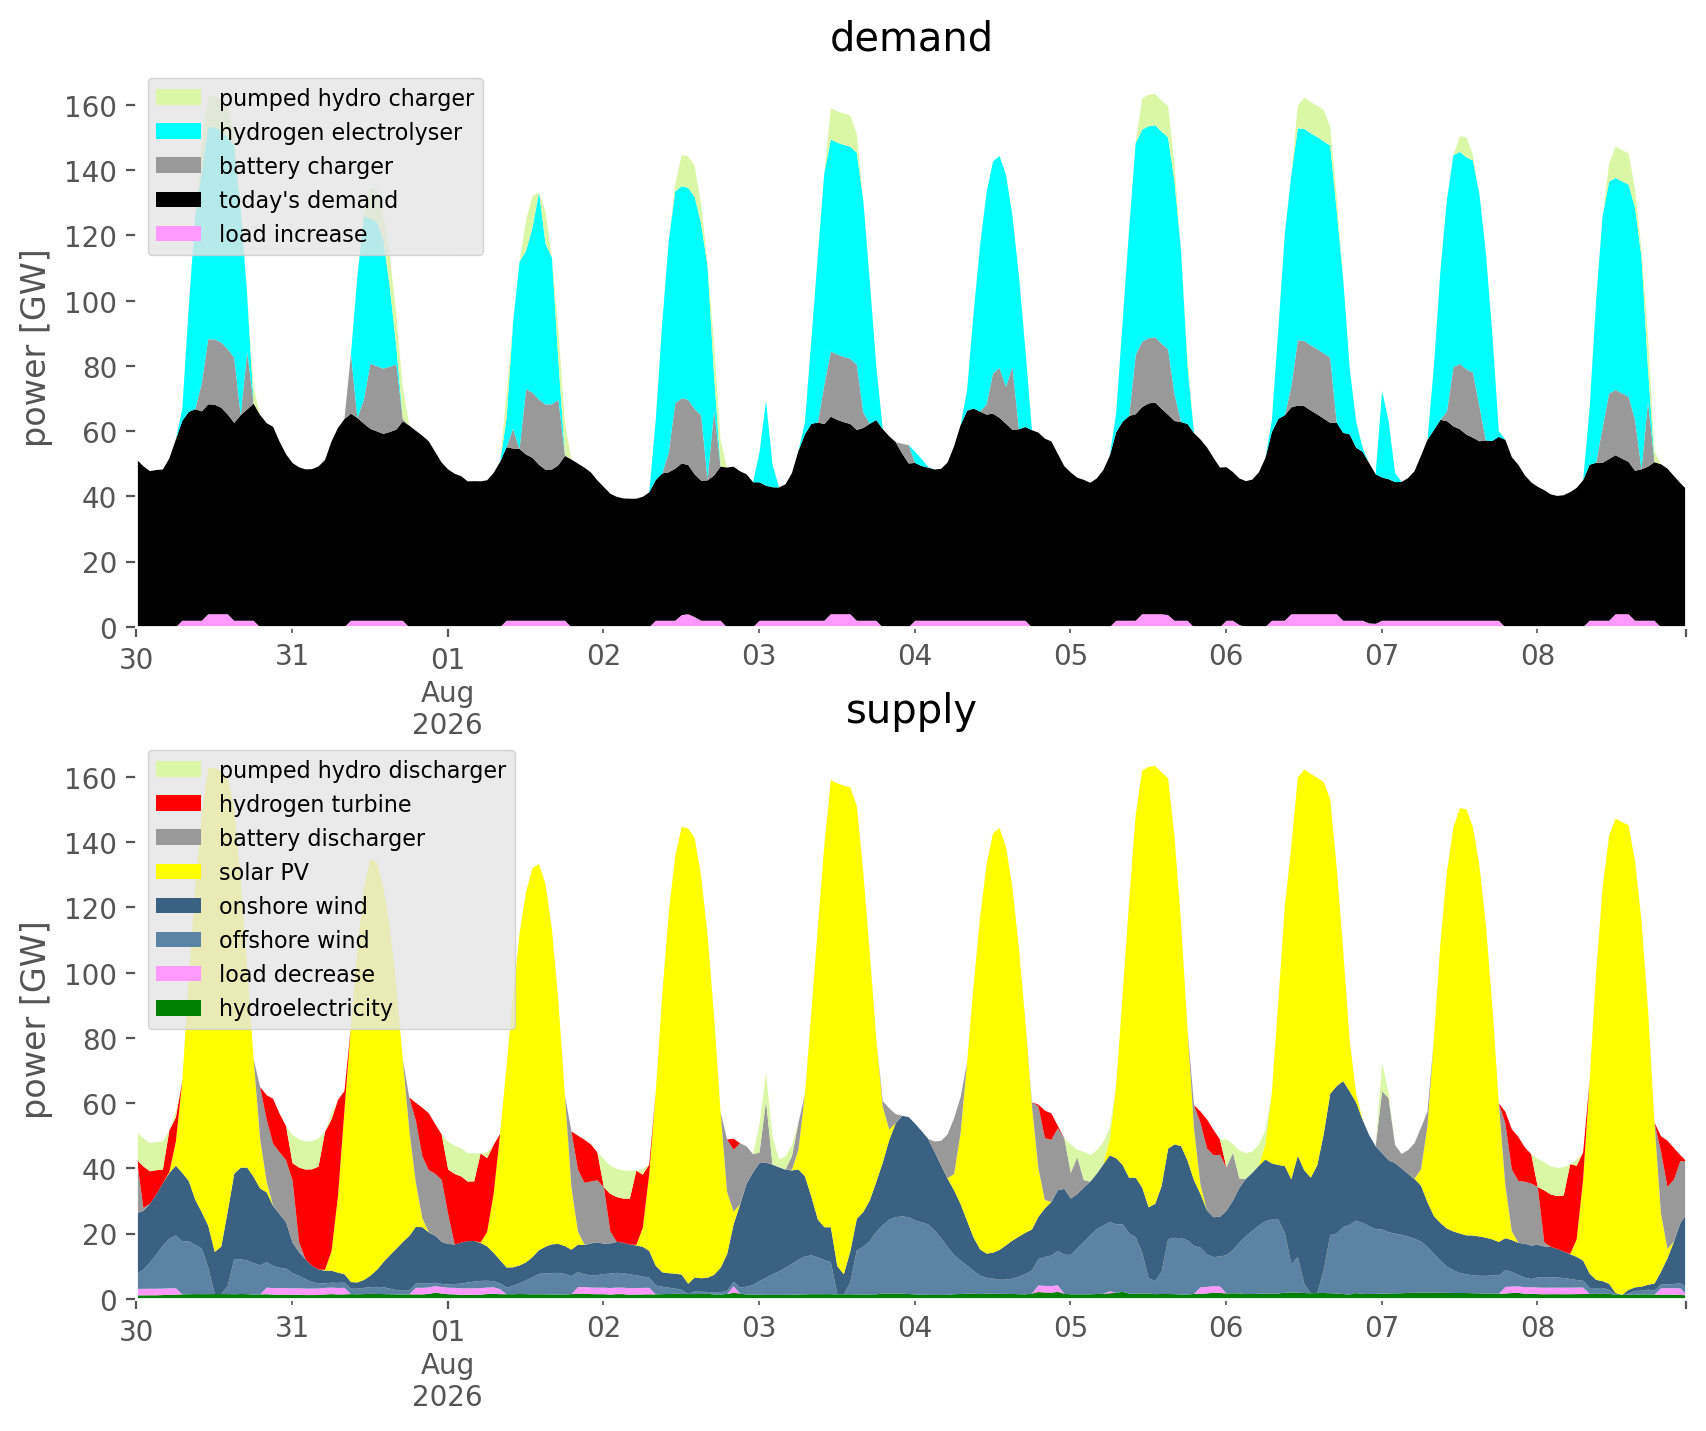Select the 'today's demand' legend label
This screenshot has height=1431, width=1706.
tap(308, 201)
